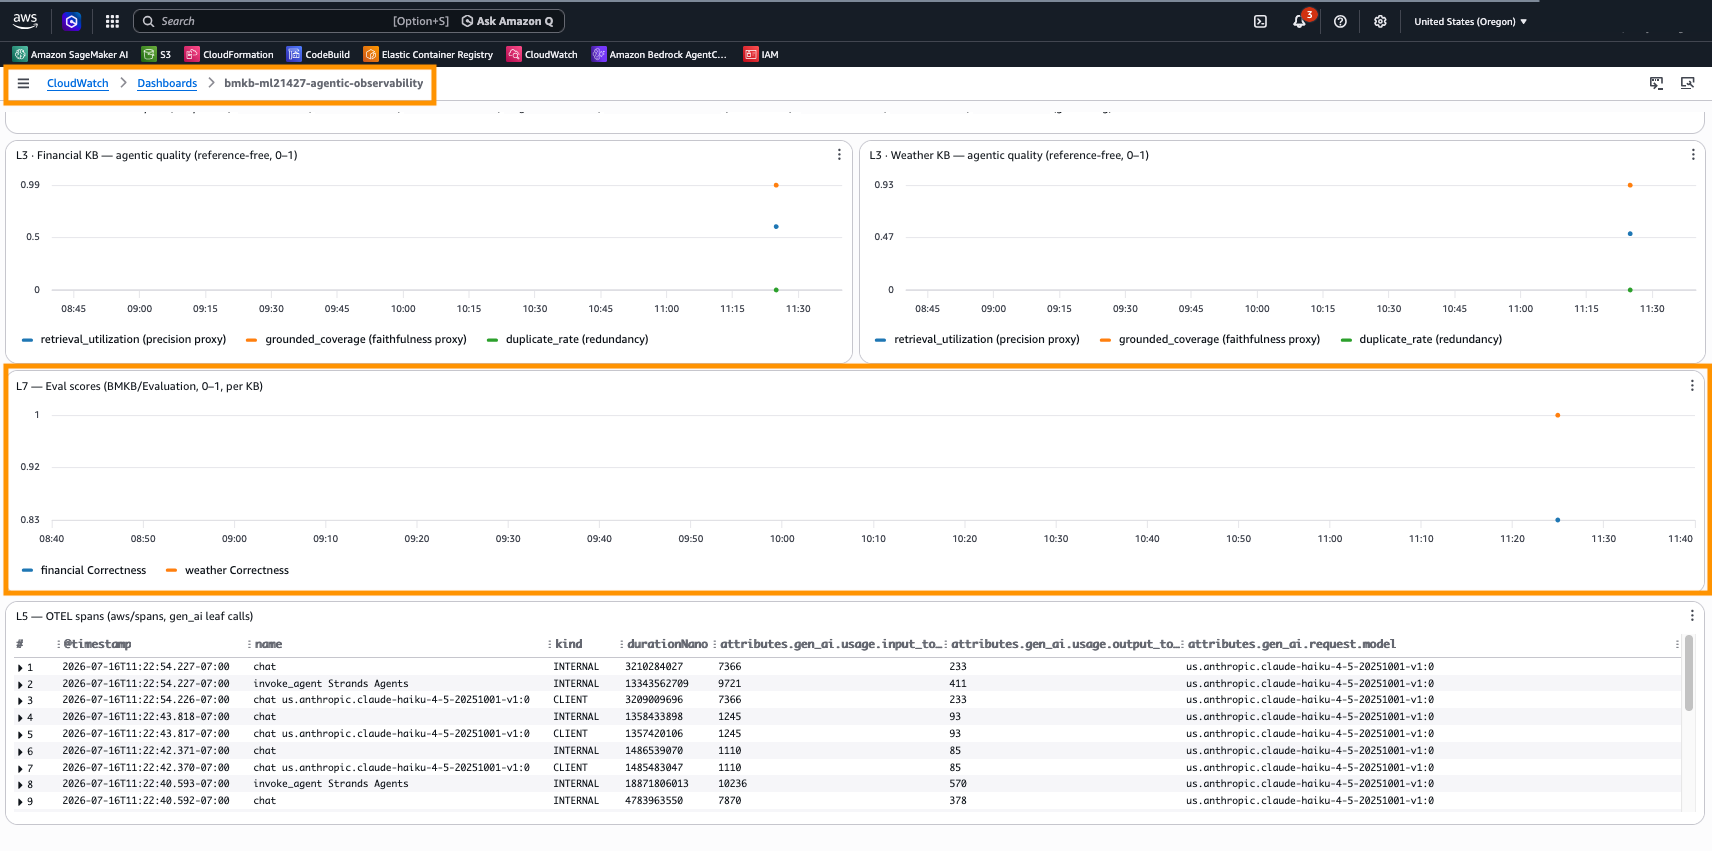Open Weather KB widget actions menu
The height and width of the screenshot is (851, 1712).
[1692, 155]
